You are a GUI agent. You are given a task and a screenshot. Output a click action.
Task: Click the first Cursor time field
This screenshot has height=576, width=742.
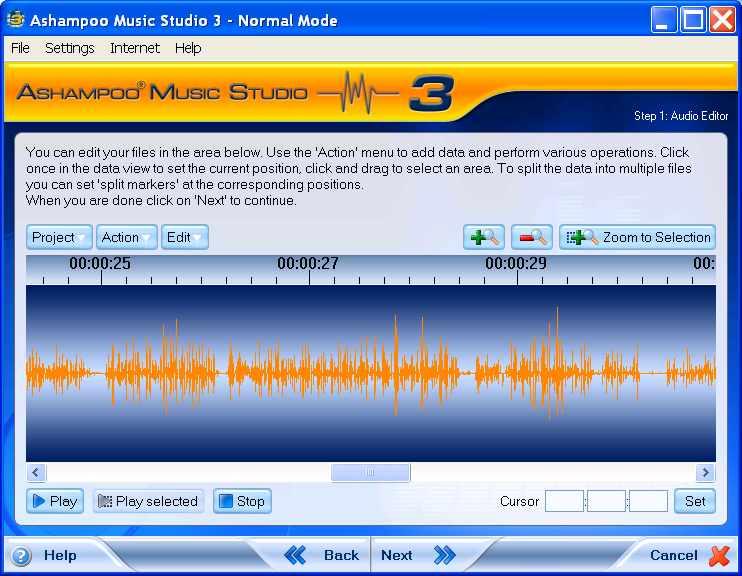point(564,501)
